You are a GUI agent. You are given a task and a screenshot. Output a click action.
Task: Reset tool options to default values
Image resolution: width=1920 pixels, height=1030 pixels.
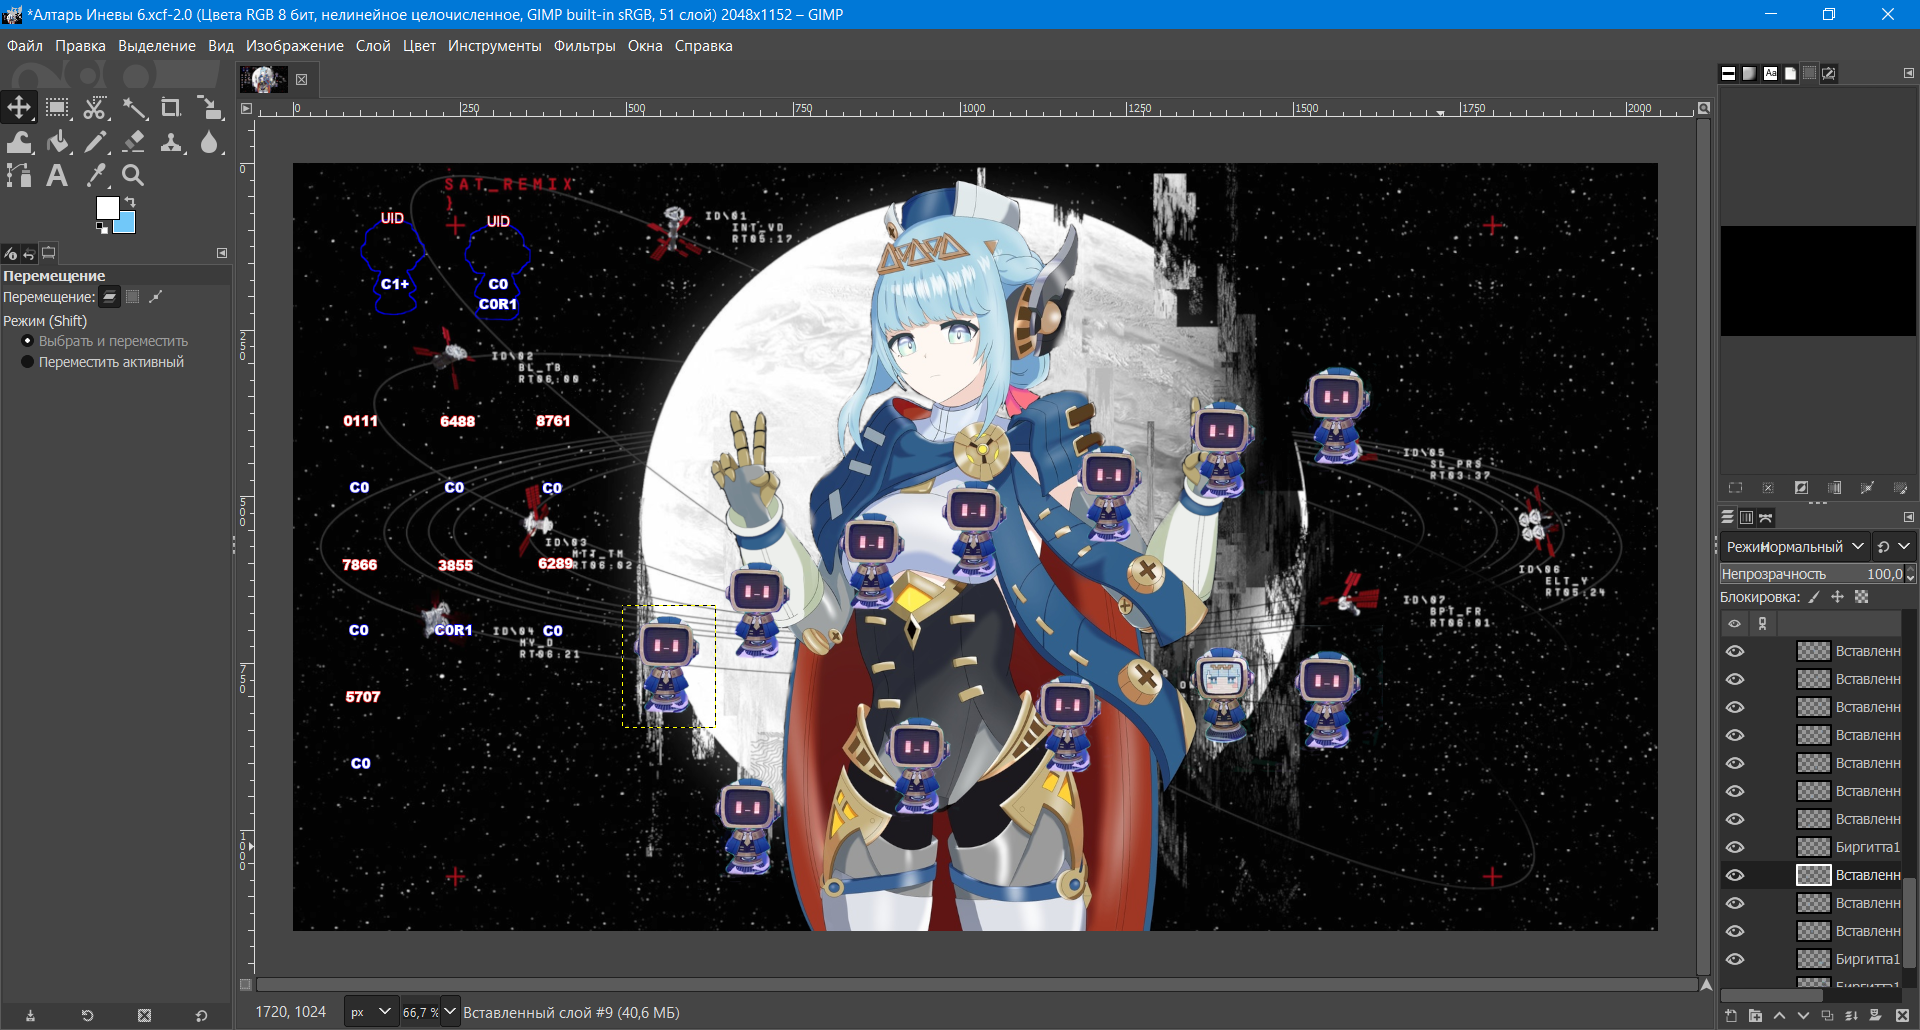(201, 1016)
